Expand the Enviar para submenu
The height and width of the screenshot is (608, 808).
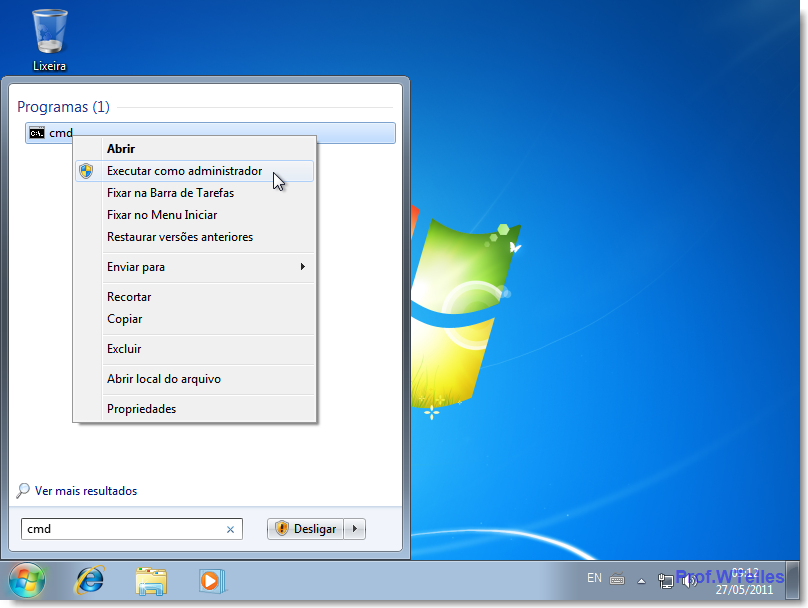coord(194,267)
